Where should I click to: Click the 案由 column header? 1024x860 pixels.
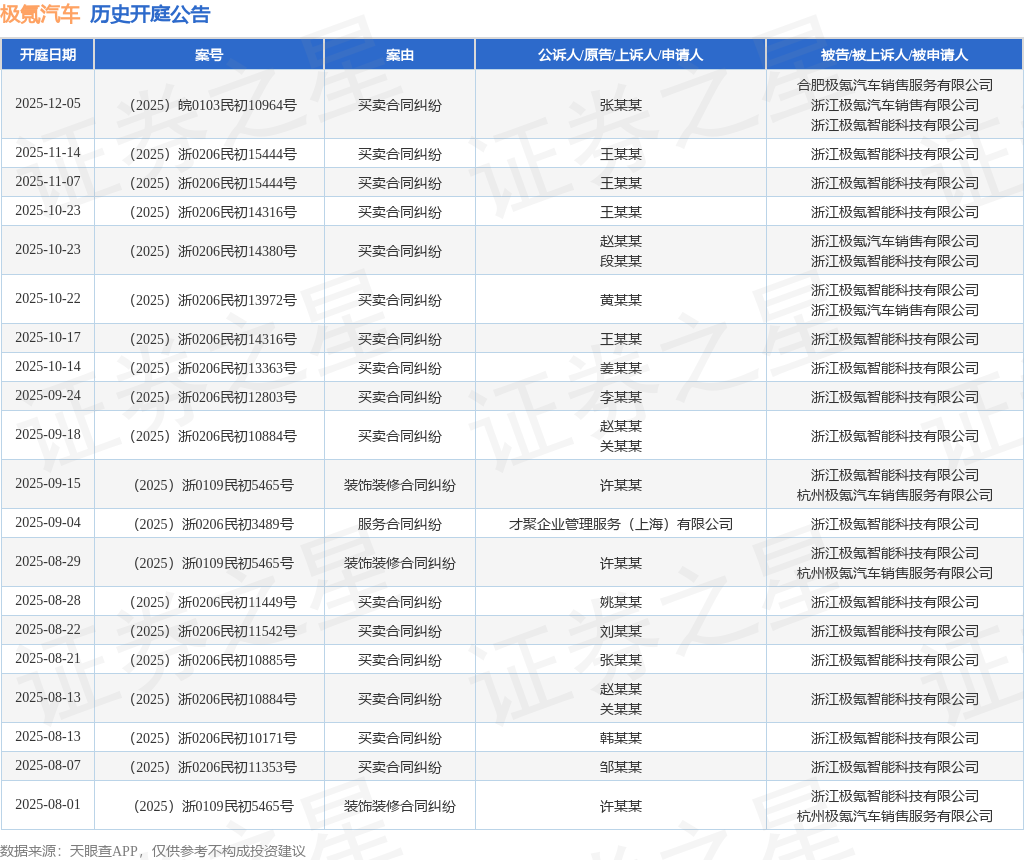(400, 55)
